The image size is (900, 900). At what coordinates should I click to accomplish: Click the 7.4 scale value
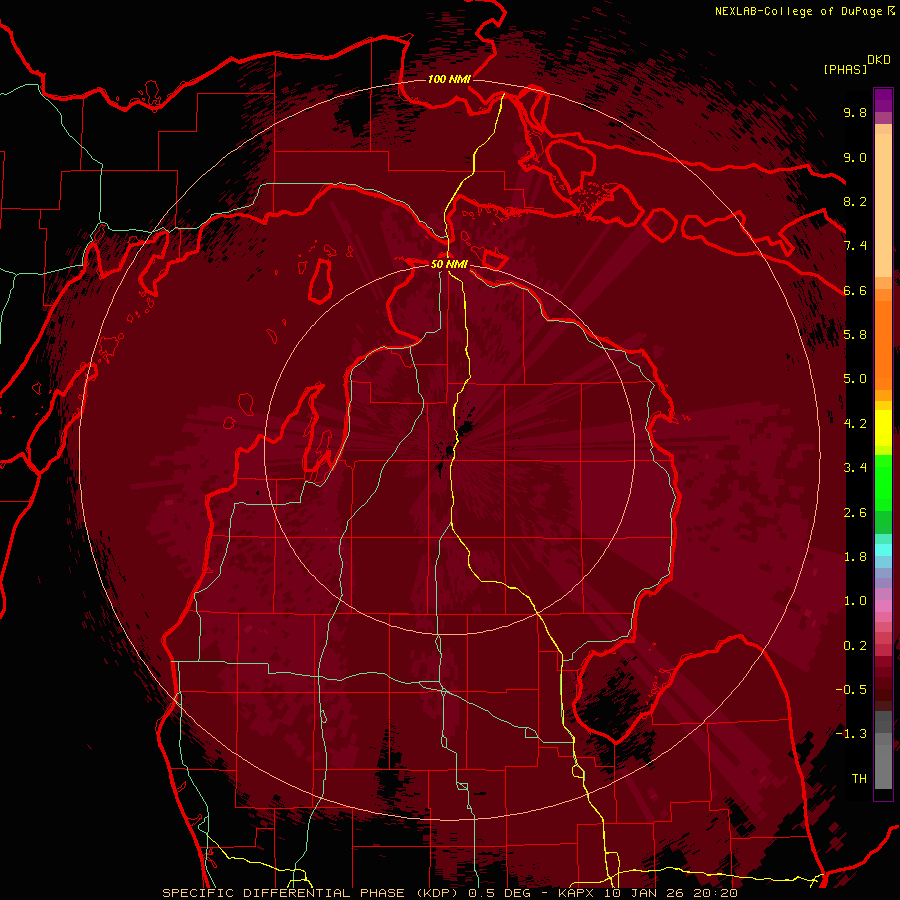(x=855, y=246)
